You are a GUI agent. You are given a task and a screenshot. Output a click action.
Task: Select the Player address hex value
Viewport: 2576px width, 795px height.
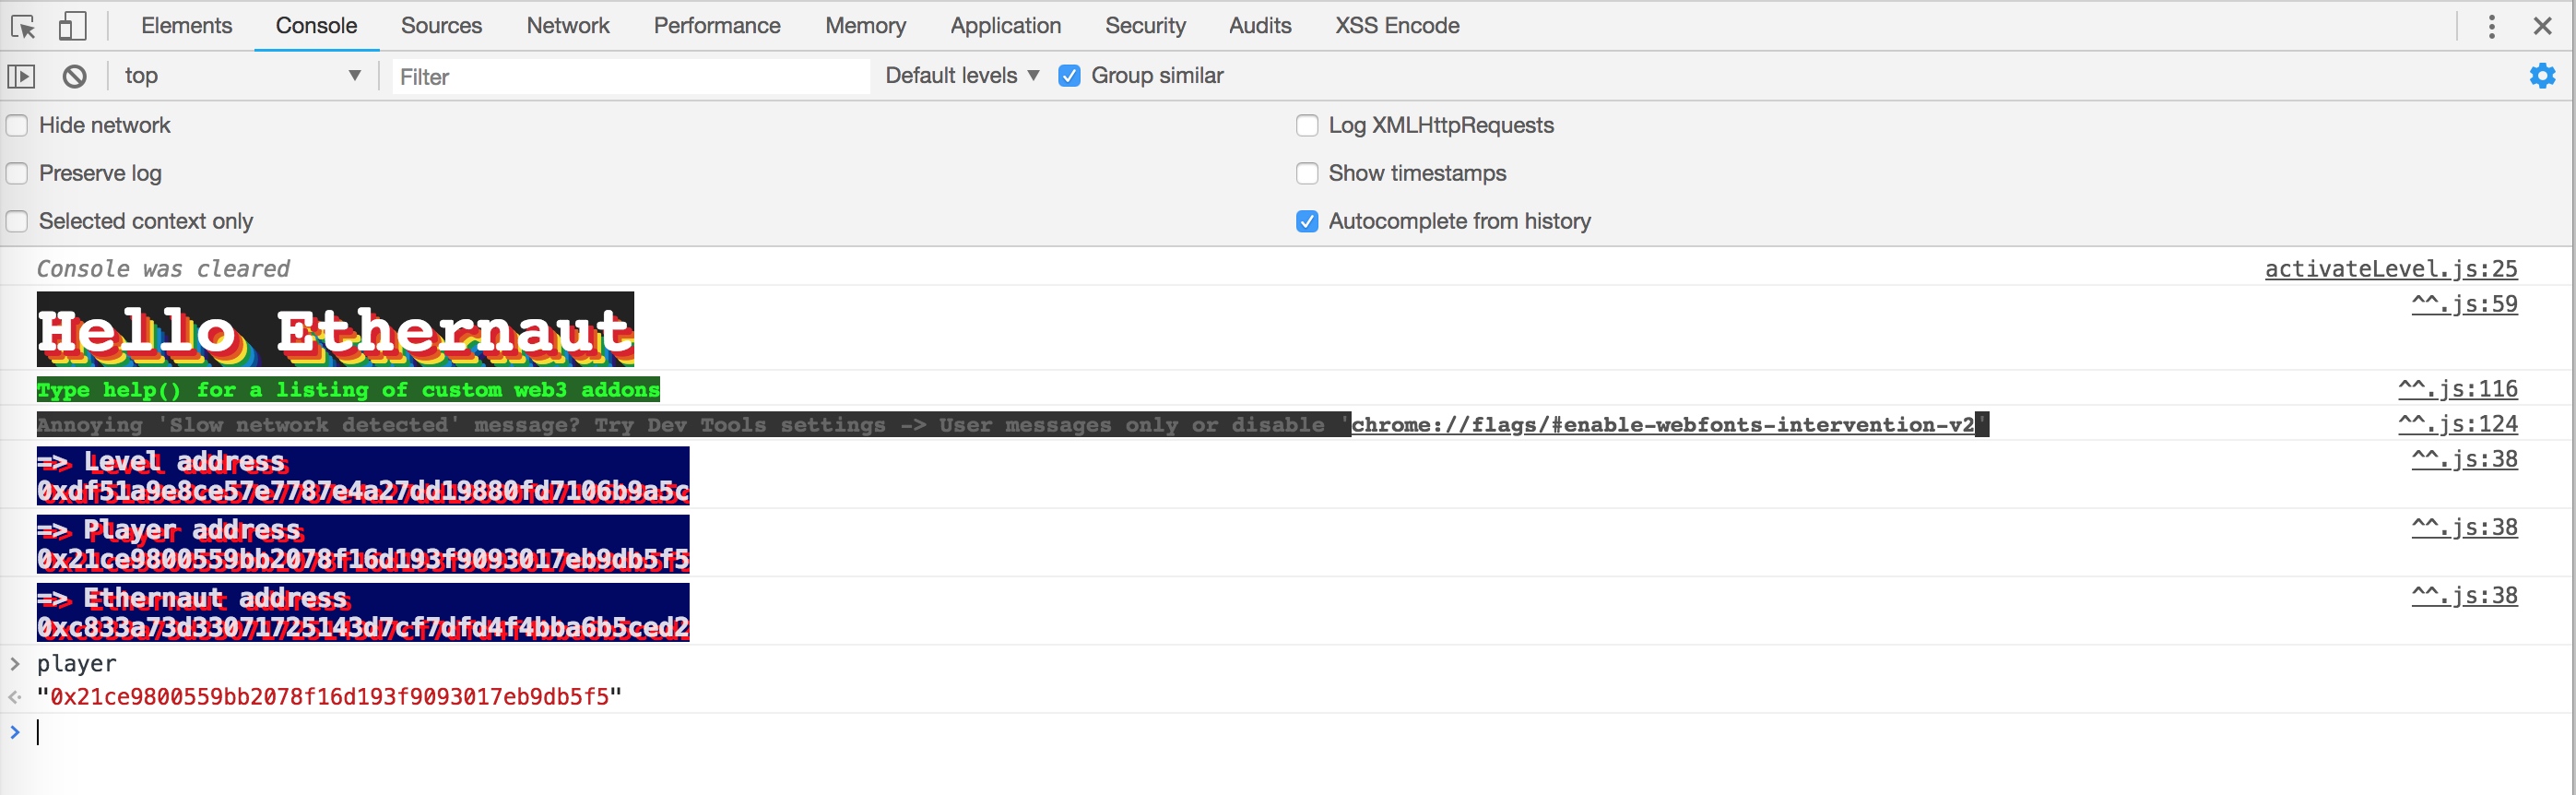tap(363, 559)
